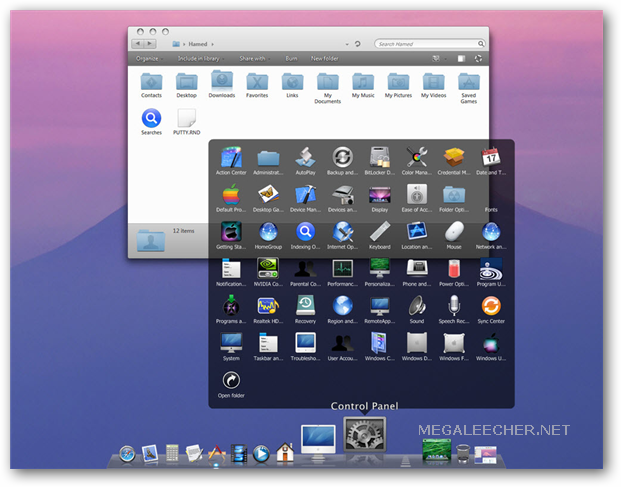Open Region and Language icon
This screenshot has height=487, width=621.
pos(343,306)
